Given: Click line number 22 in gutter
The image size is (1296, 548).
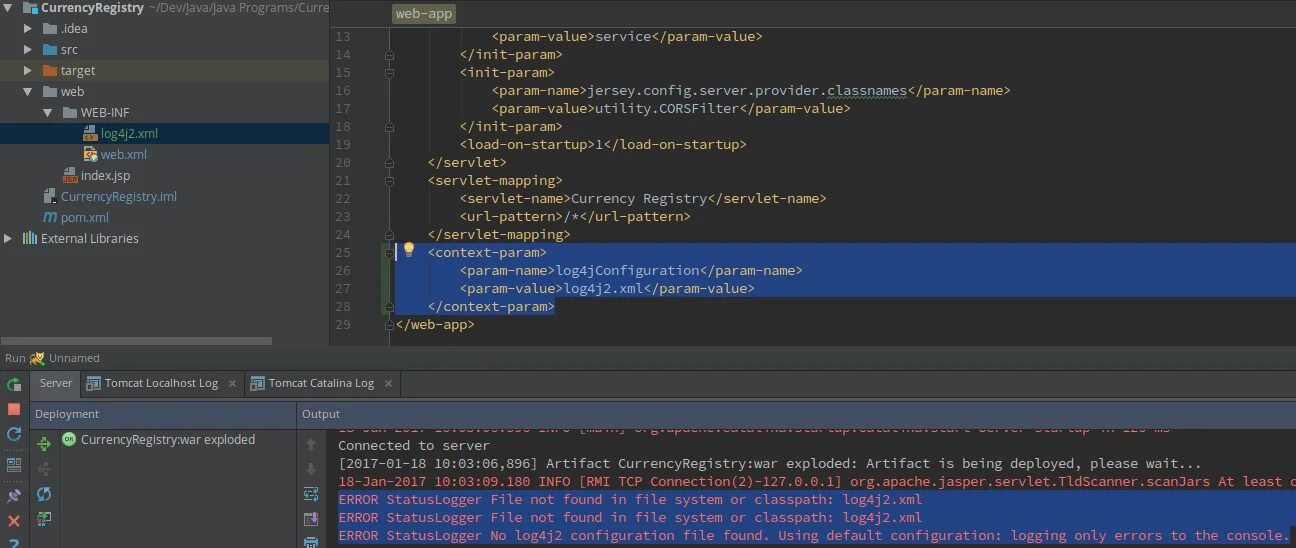Looking at the screenshot, I should pyautogui.click(x=342, y=198).
